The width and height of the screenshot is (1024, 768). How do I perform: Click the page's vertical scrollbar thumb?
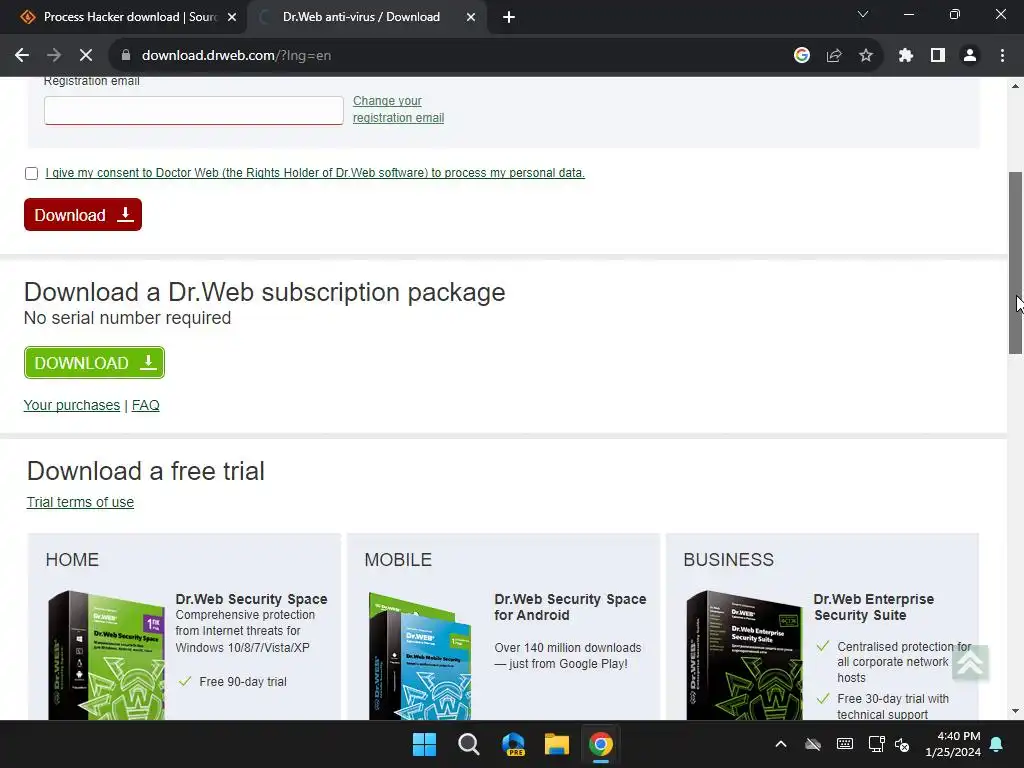pyautogui.click(x=1015, y=263)
